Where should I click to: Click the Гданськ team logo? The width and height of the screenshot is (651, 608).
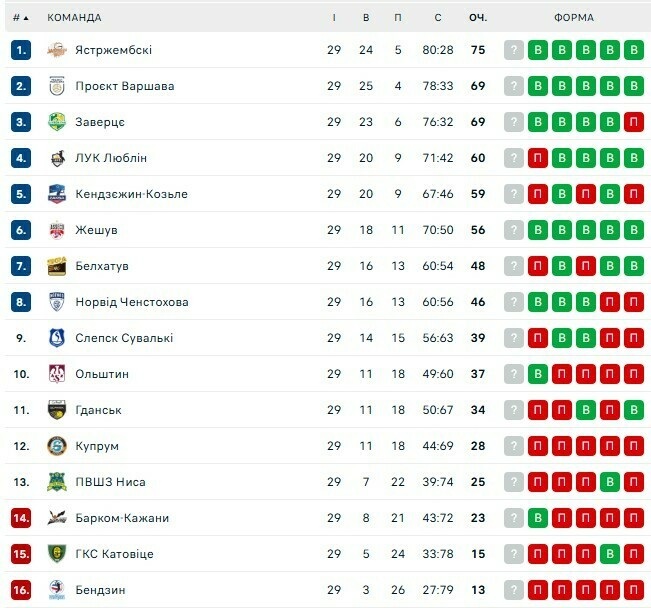(x=57, y=410)
